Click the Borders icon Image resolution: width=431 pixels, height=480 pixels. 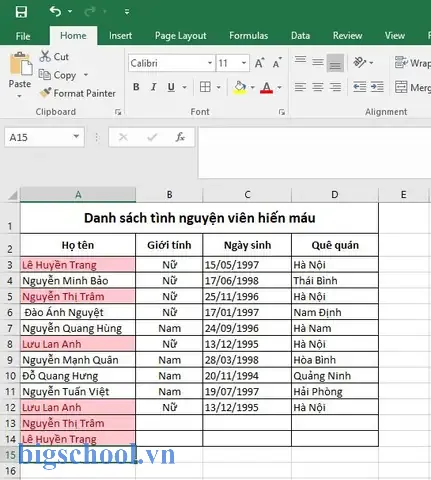tap(205, 87)
